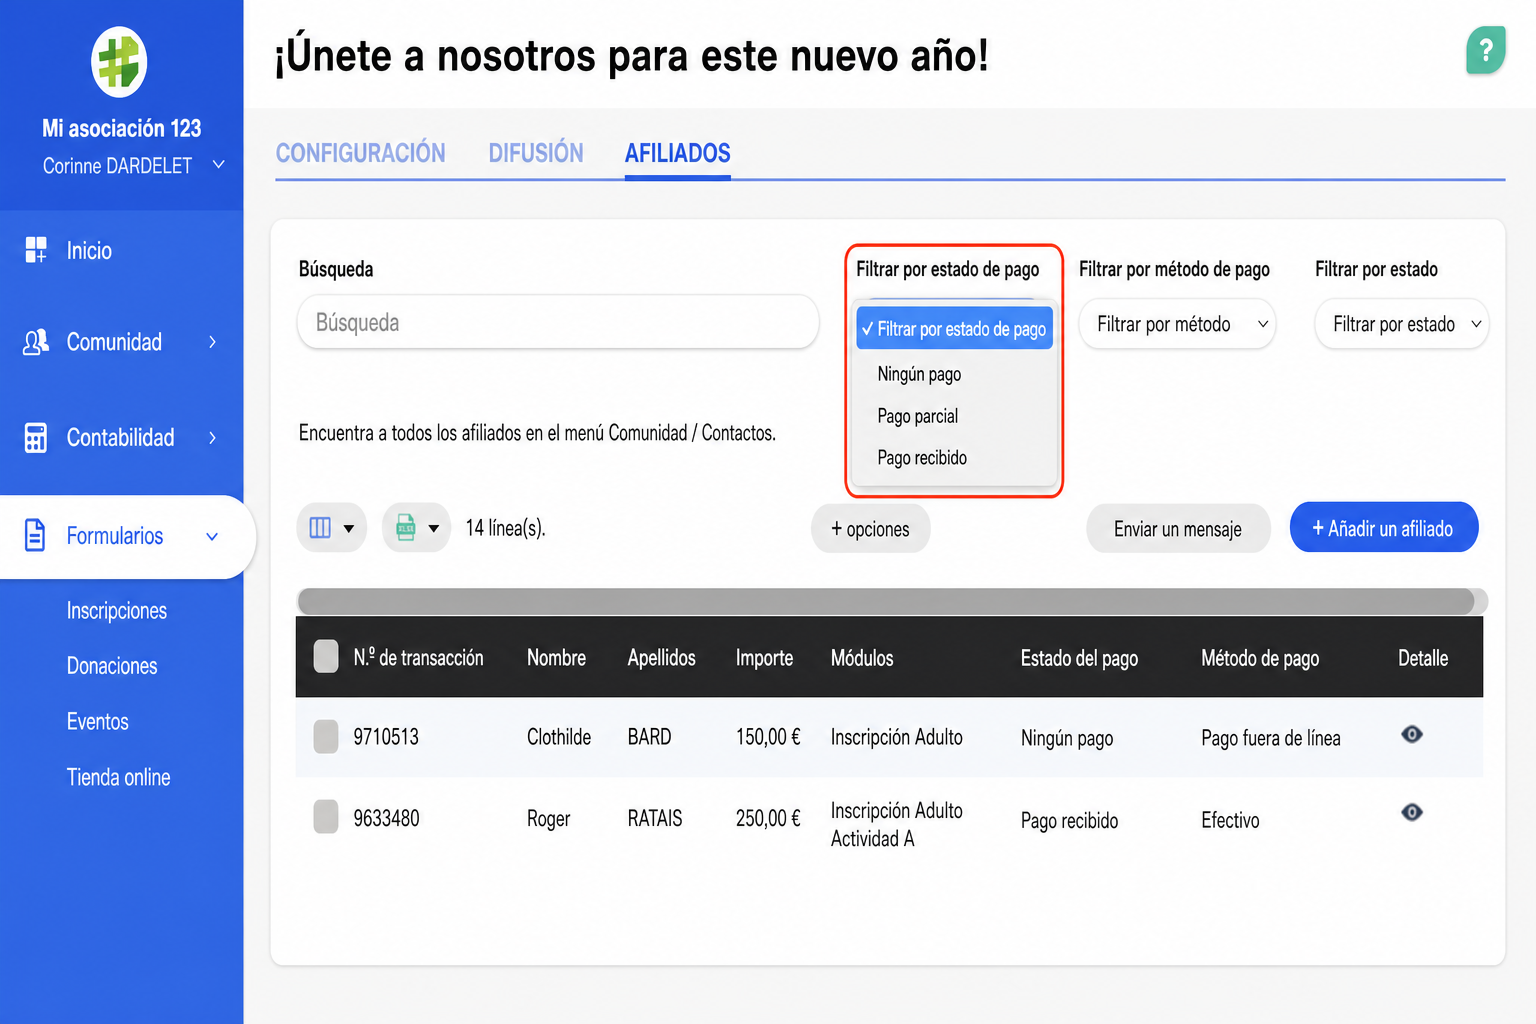Viewport: 1536px width, 1024px height.
Task: Click the Inicio dashboard icon
Action: click(36, 250)
